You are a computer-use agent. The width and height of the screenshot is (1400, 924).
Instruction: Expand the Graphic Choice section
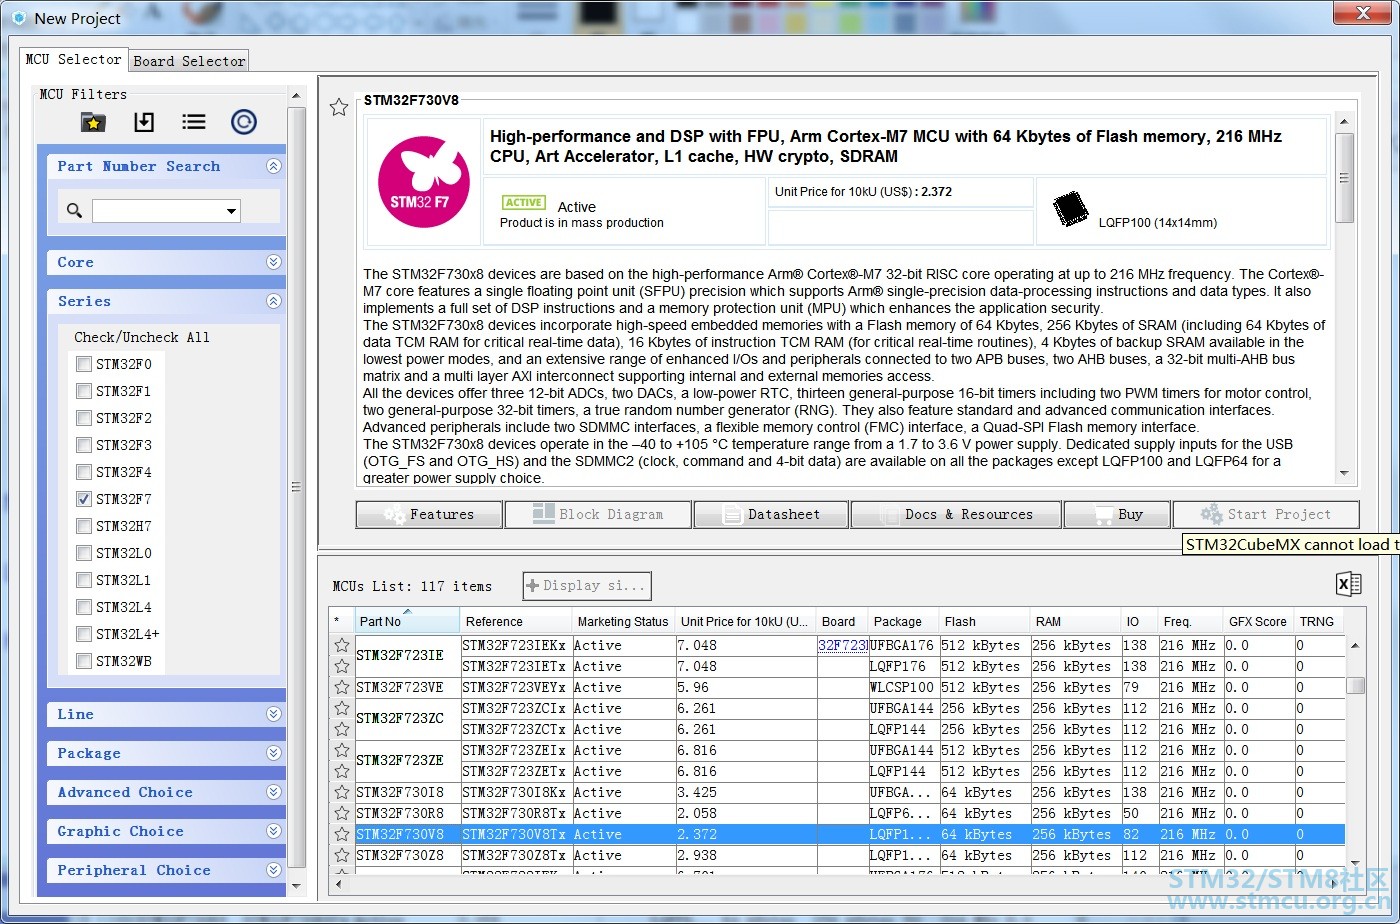point(274,831)
